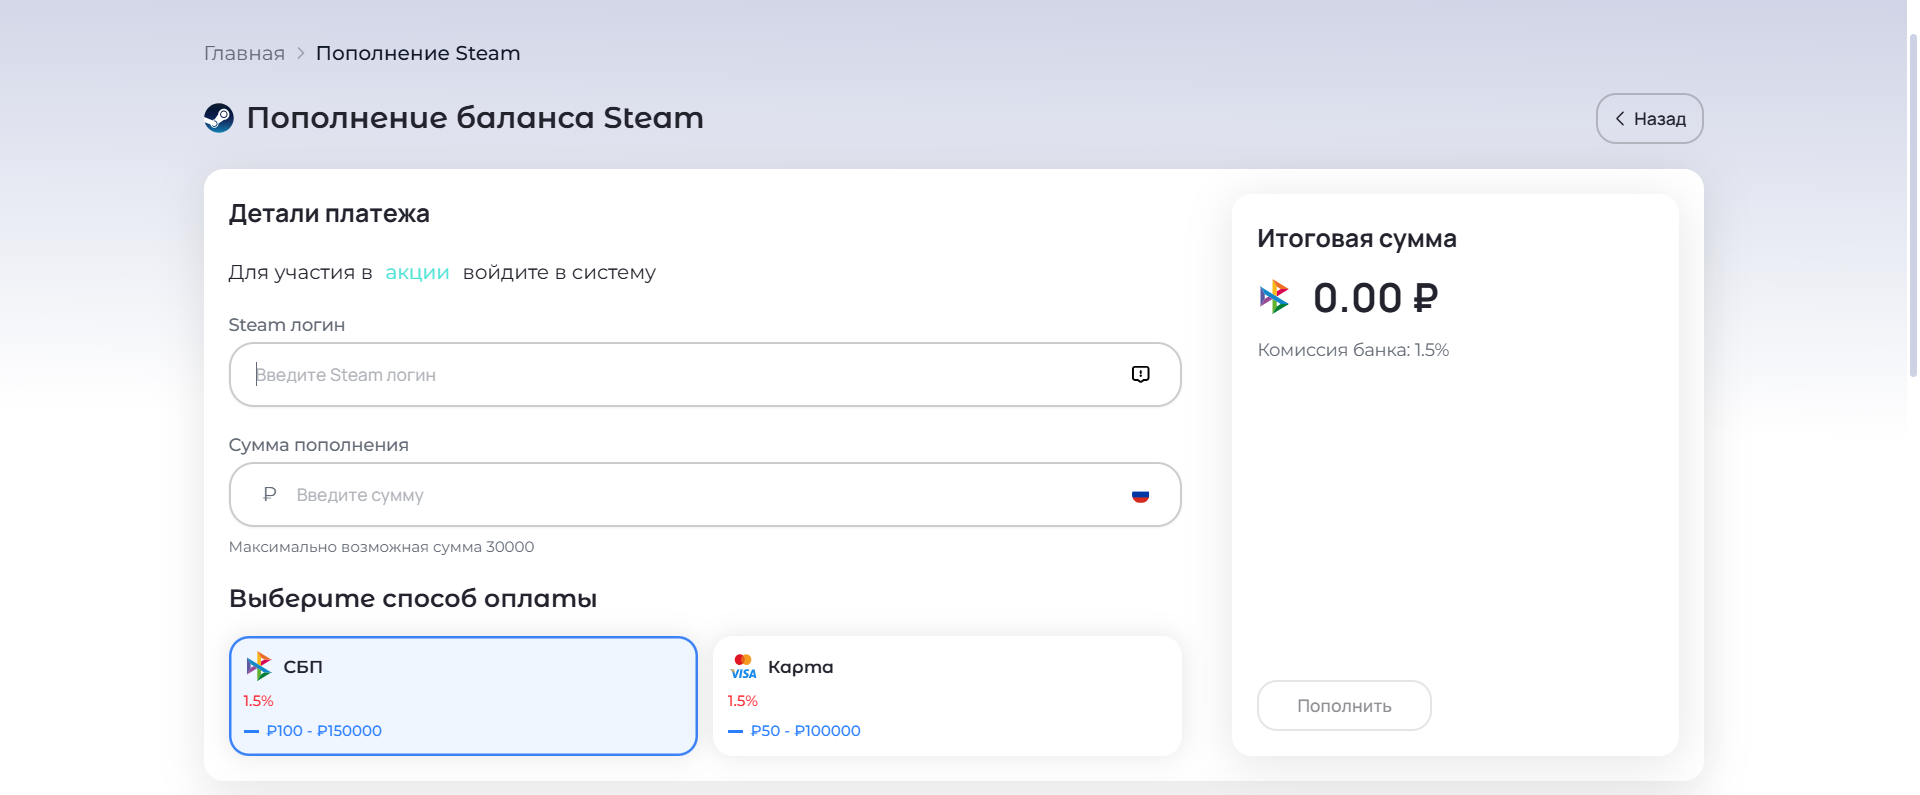Click the '₽50 - ₽100000' limit on Карта
Image resolution: width=1920 pixels, height=795 pixels.
(805, 731)
